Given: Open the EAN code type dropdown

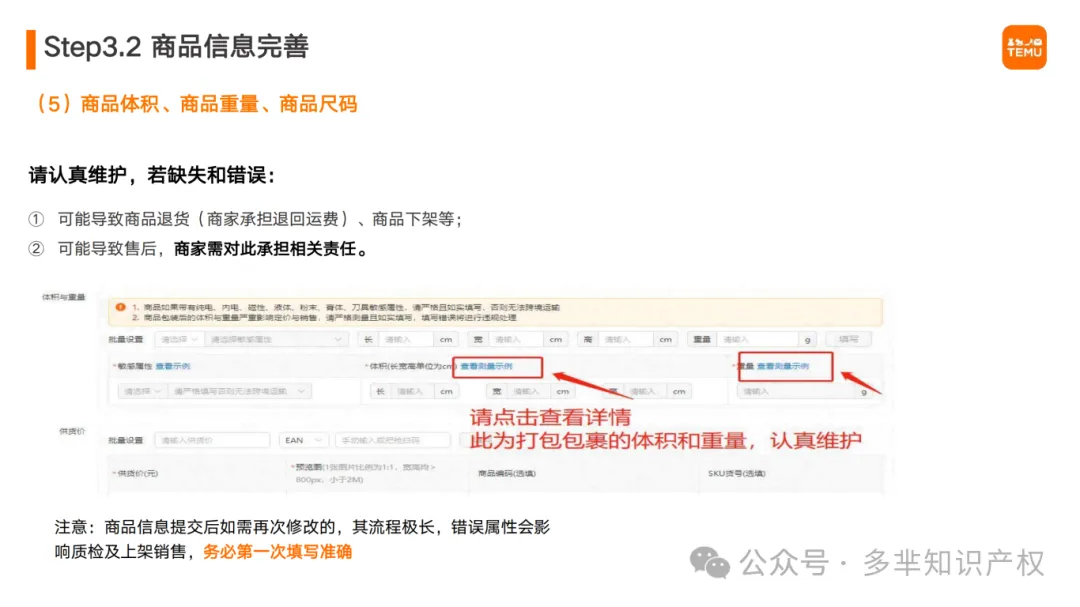Looking at the screenshot, I should (x=303, y=440).
